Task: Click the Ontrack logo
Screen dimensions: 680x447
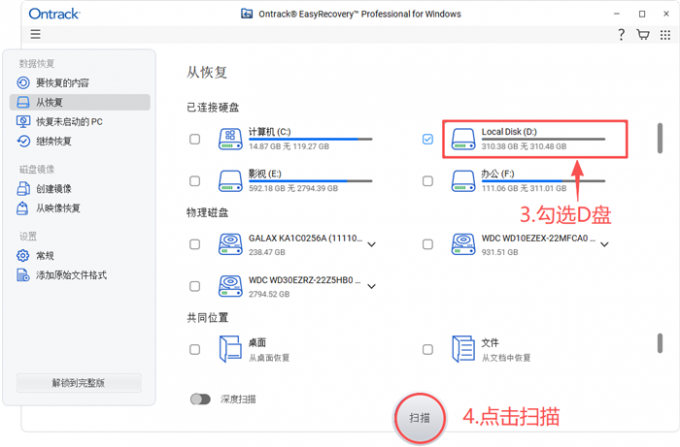Action: point(54,14)
